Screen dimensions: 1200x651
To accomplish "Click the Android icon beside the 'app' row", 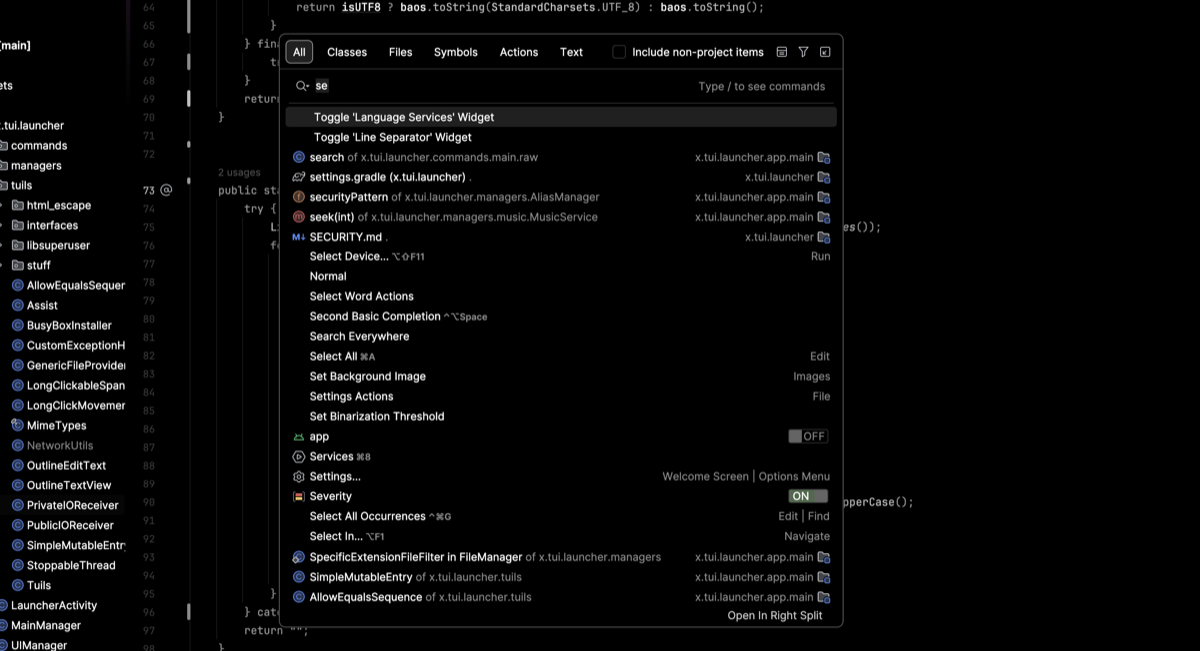I will (298, 437).
